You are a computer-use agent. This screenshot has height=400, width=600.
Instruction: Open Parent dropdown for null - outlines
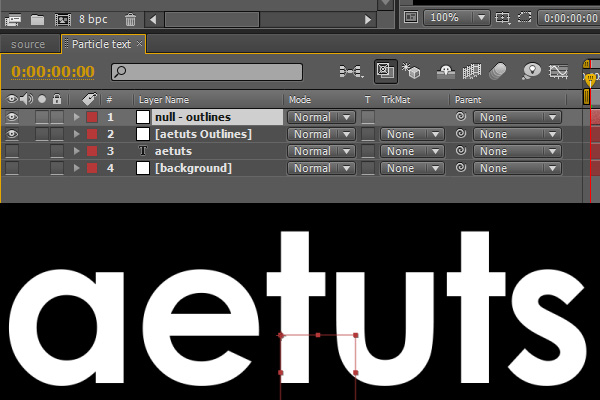pos(517,117)
